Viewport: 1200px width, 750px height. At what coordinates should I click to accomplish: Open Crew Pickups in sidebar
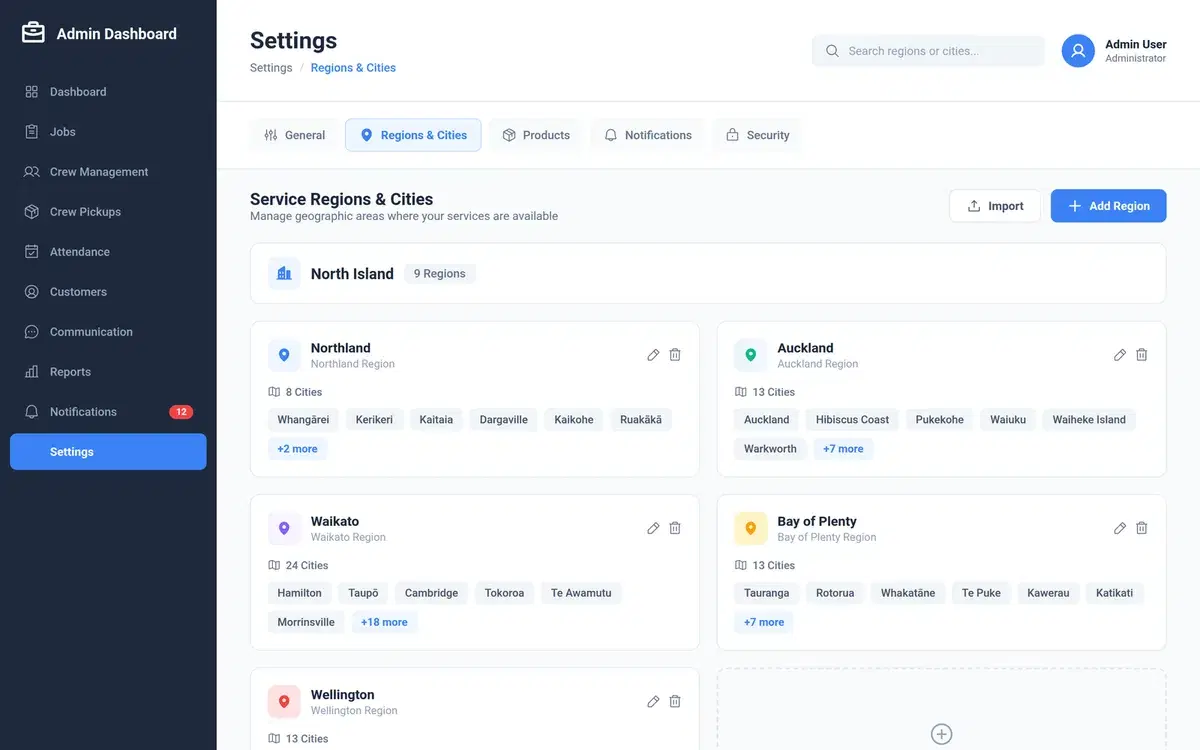click(x=108, y=212)
